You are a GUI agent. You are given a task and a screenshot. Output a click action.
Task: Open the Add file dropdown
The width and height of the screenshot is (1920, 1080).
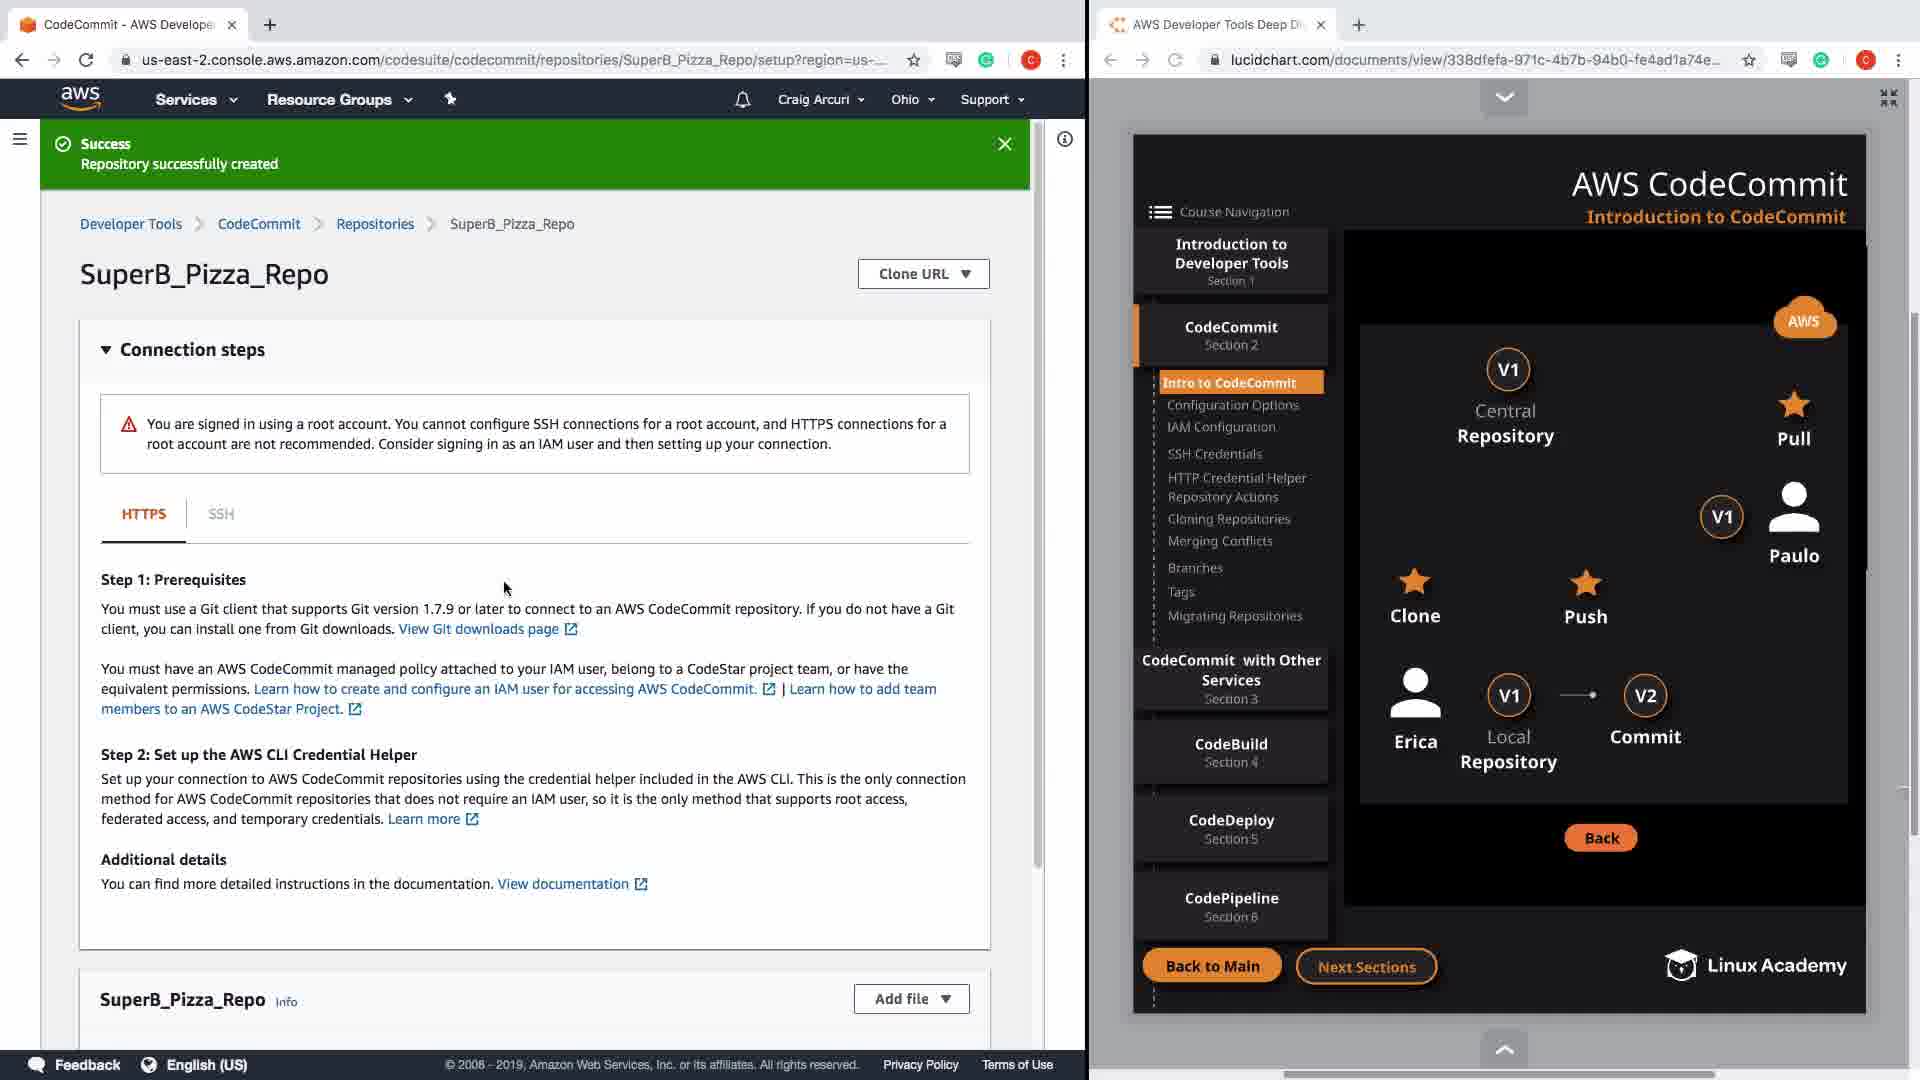[911, 999]
